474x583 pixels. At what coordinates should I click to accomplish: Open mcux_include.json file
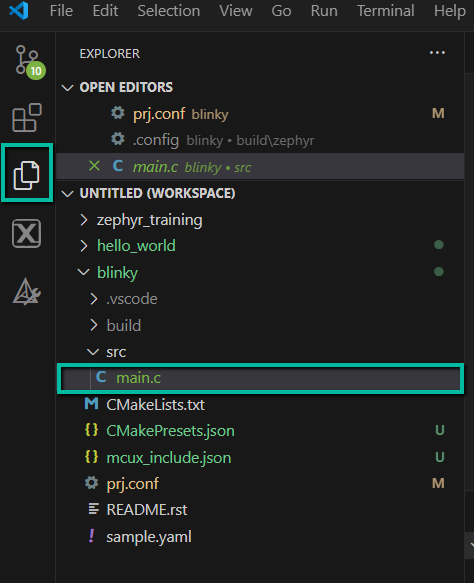pyautogui.click(x=260, y=457)
